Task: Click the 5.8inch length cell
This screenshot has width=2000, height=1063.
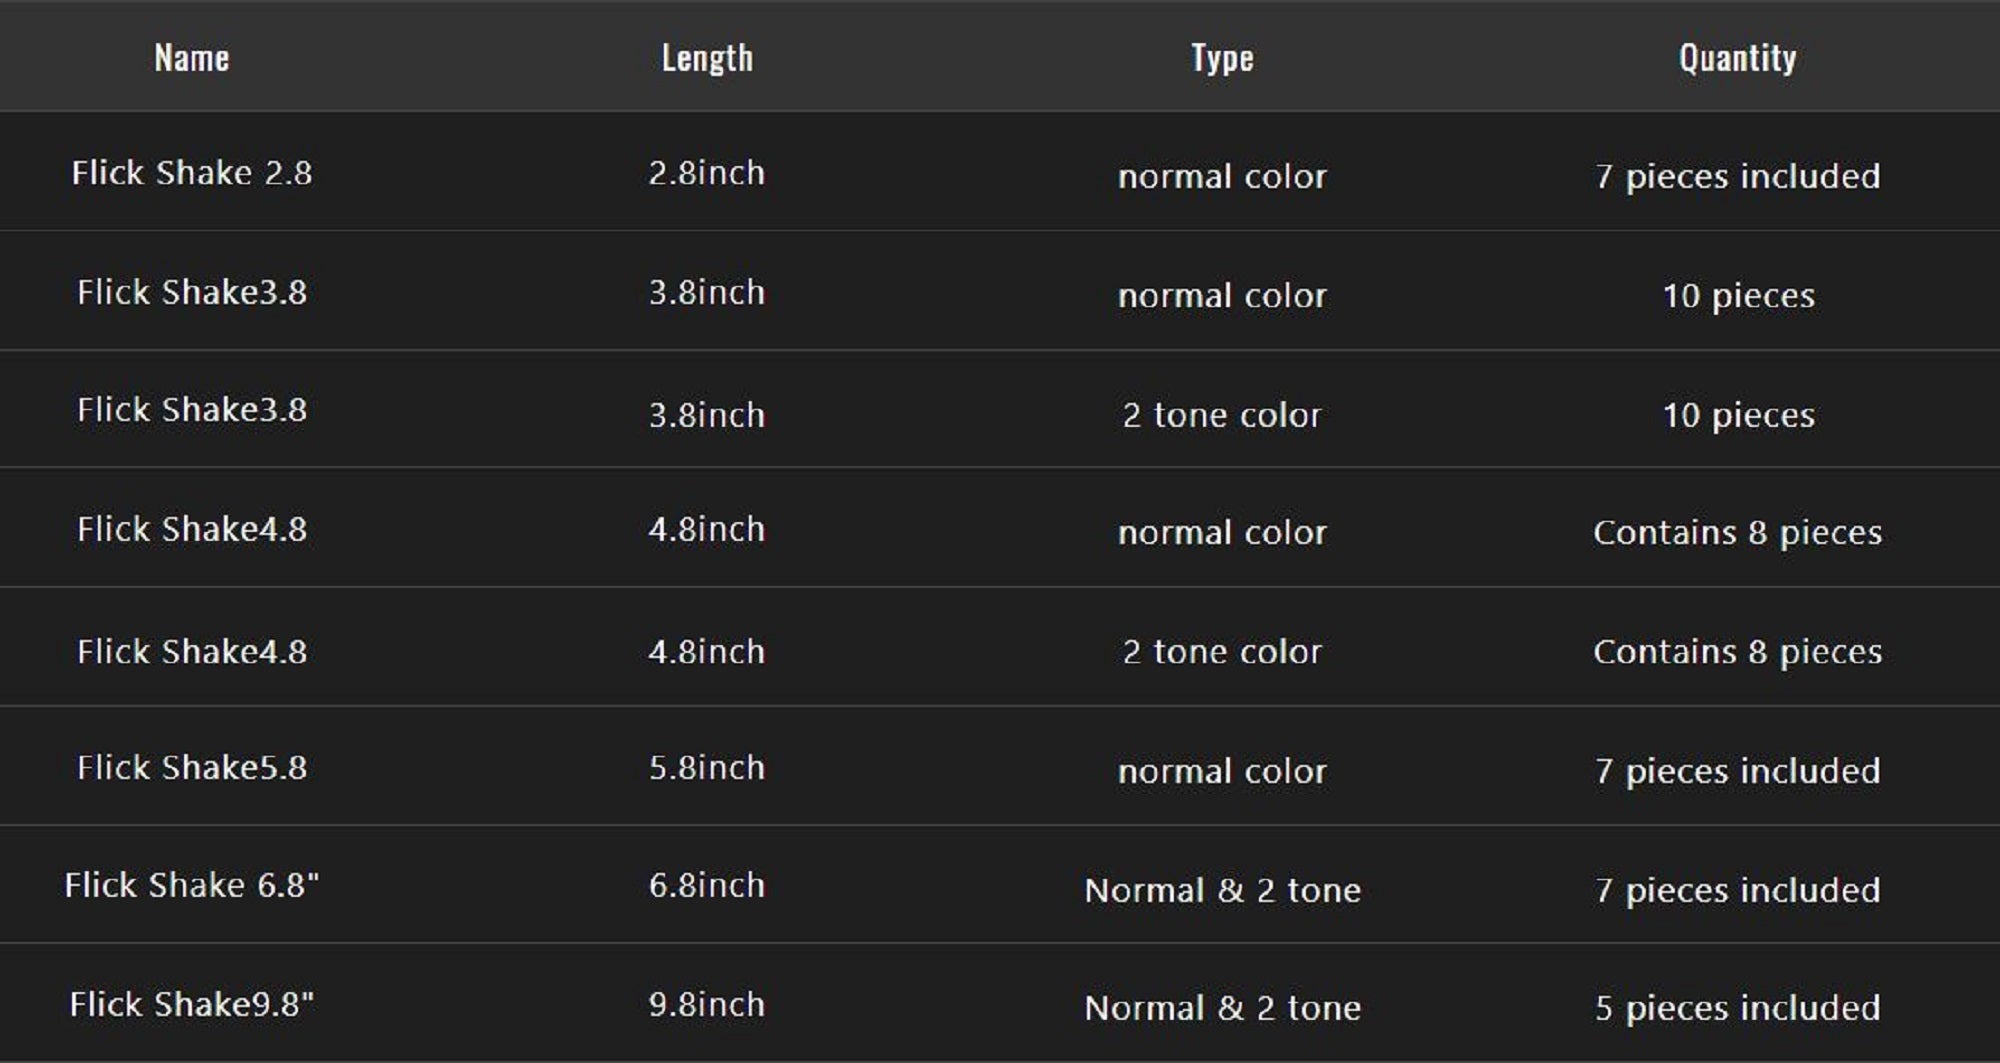Action: click(707, 768)
